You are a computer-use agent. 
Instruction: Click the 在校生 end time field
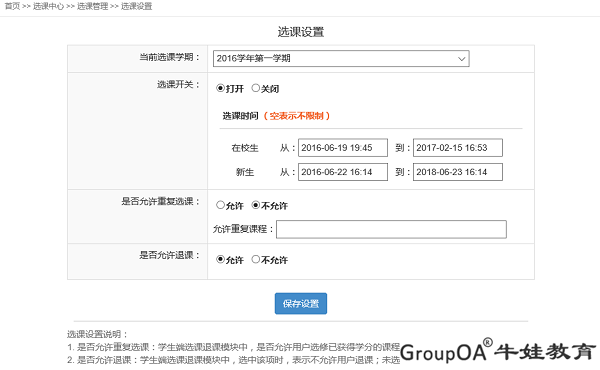pos(458,148)
